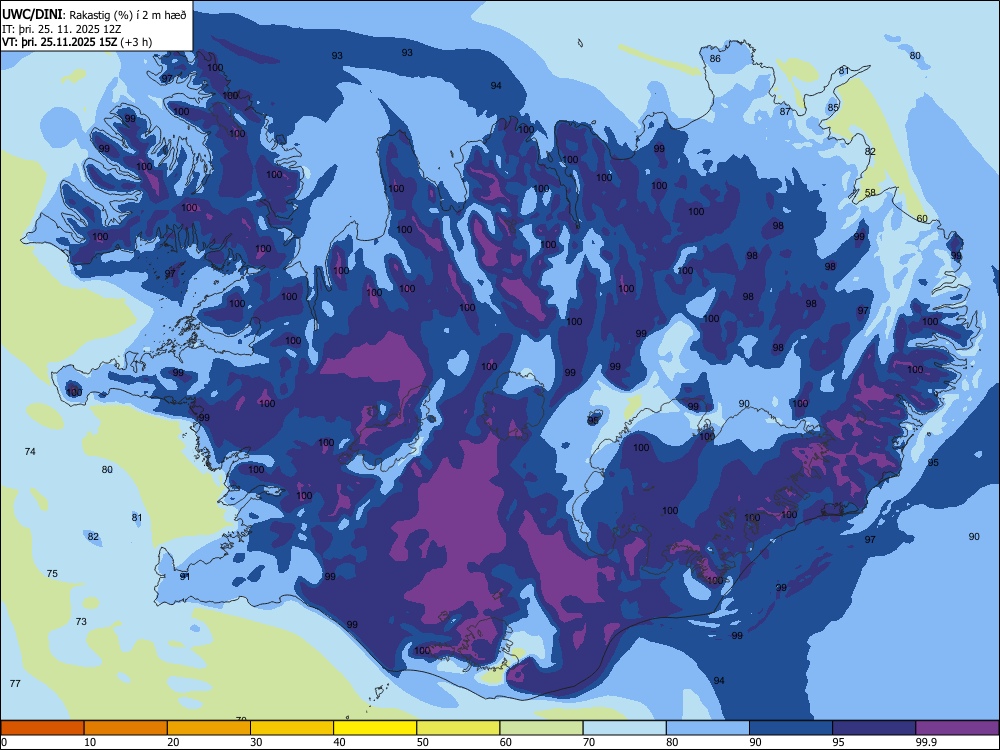
Task: Click the orange 10–20 legend swatch
Action: point(126,728)
